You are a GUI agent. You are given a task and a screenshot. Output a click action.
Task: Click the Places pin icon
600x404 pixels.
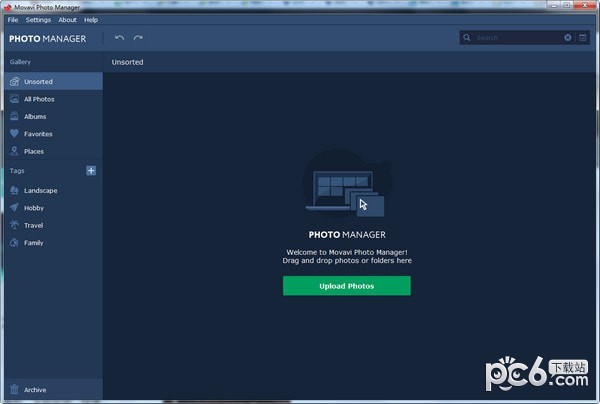15,151
